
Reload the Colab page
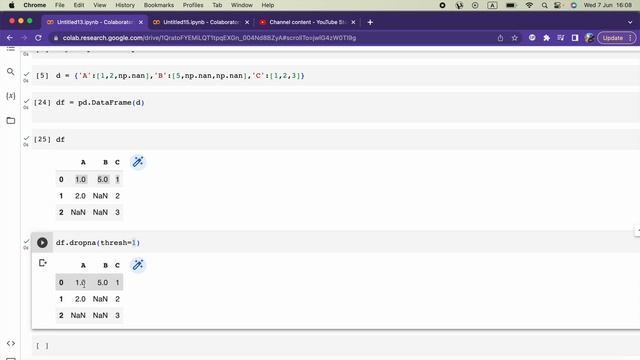[38, 38]
